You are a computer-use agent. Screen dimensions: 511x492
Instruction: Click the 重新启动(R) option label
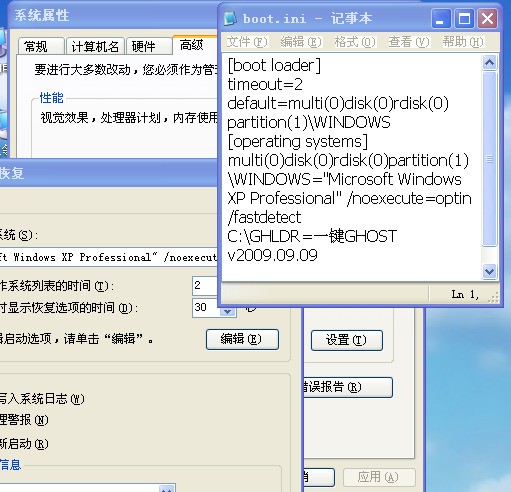[24, 444]
